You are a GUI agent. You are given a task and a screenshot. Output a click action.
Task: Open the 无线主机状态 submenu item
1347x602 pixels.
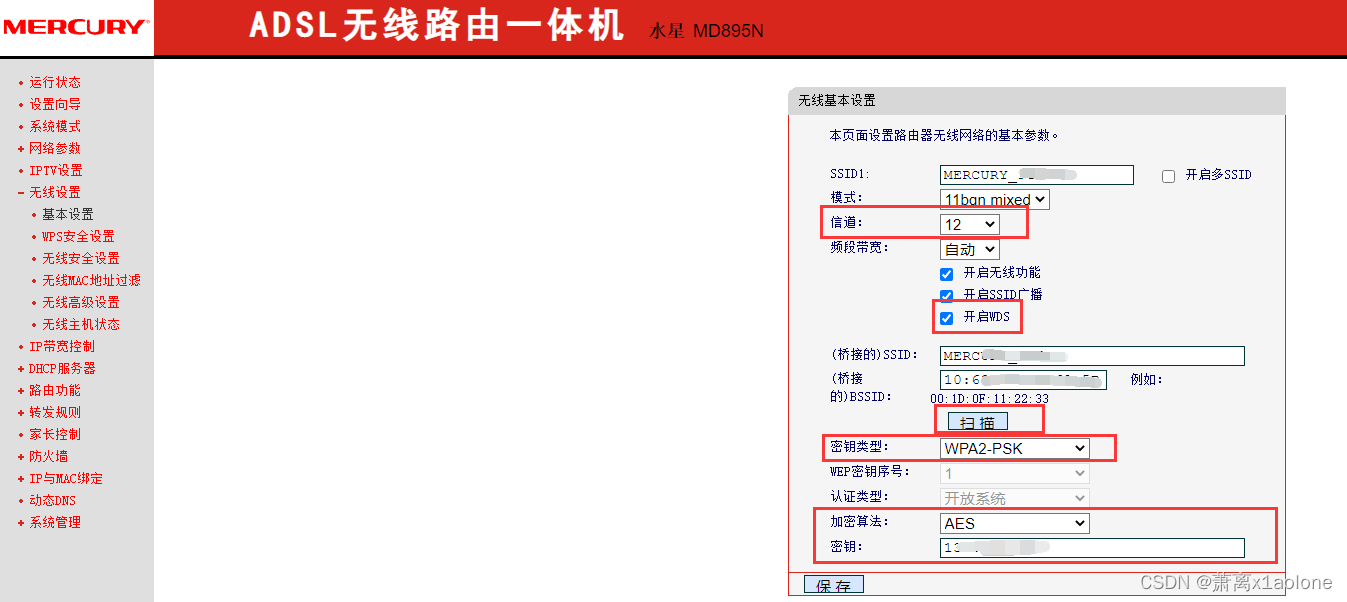coord(81,324)
